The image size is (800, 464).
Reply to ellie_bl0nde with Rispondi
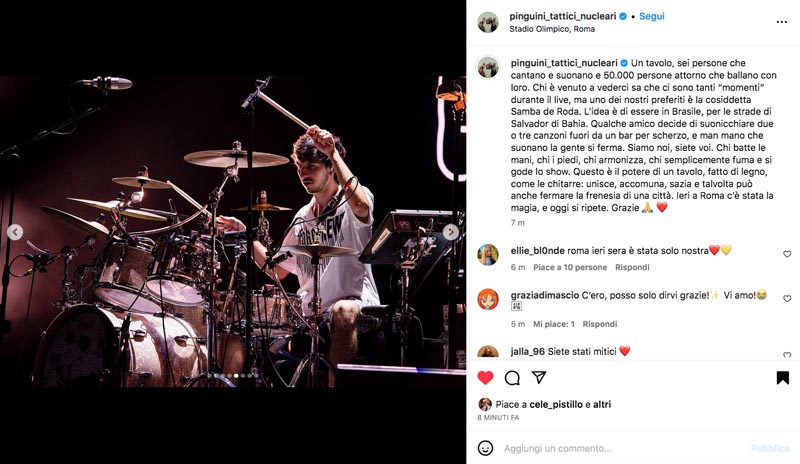[x=632, y=267]
